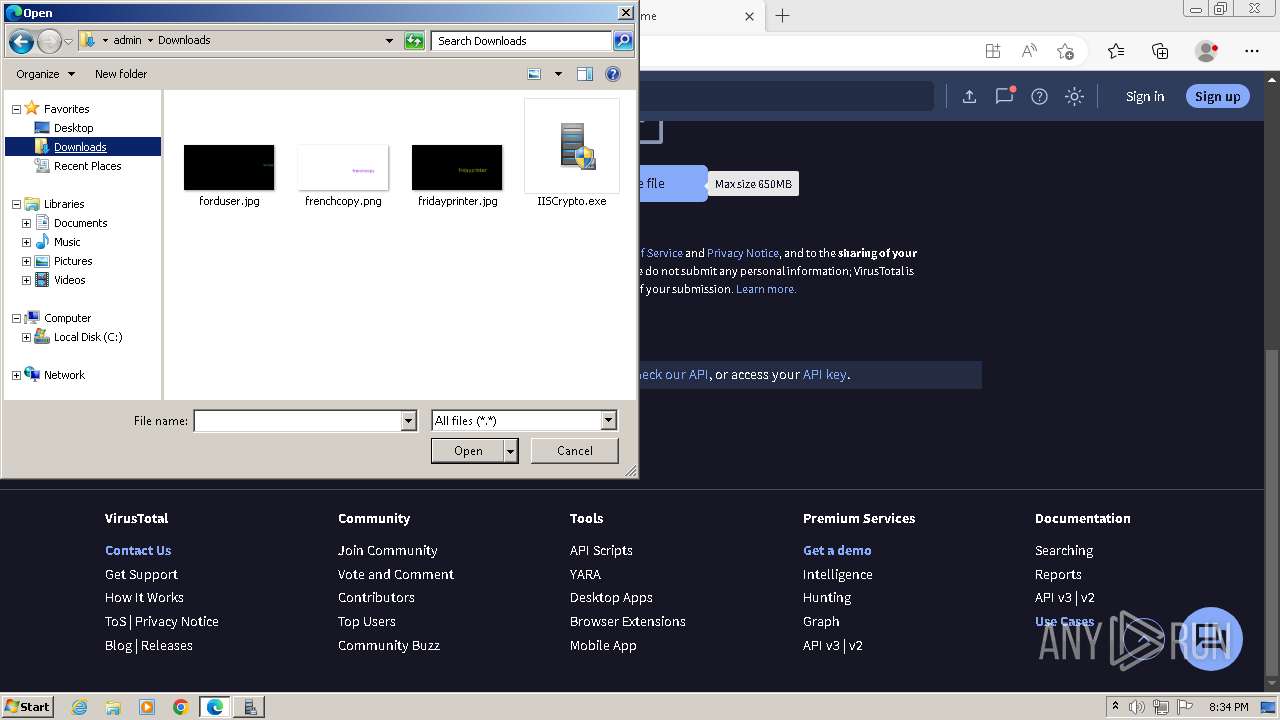The height and width of the screenshot is (720, 1280).
Task: Click VirusTotal Sign up button
Action: pyautogui.click(x=1217, y=96)
